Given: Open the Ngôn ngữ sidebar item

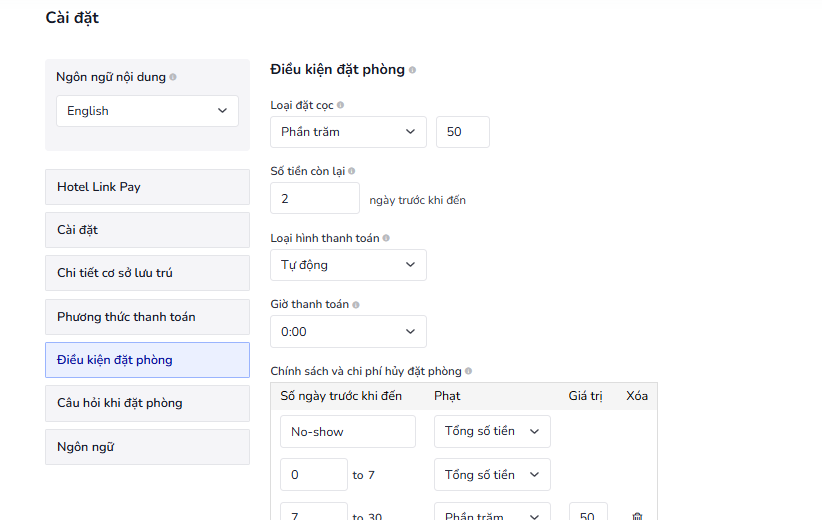Looking at the screenshot, I should pos(147,447).
